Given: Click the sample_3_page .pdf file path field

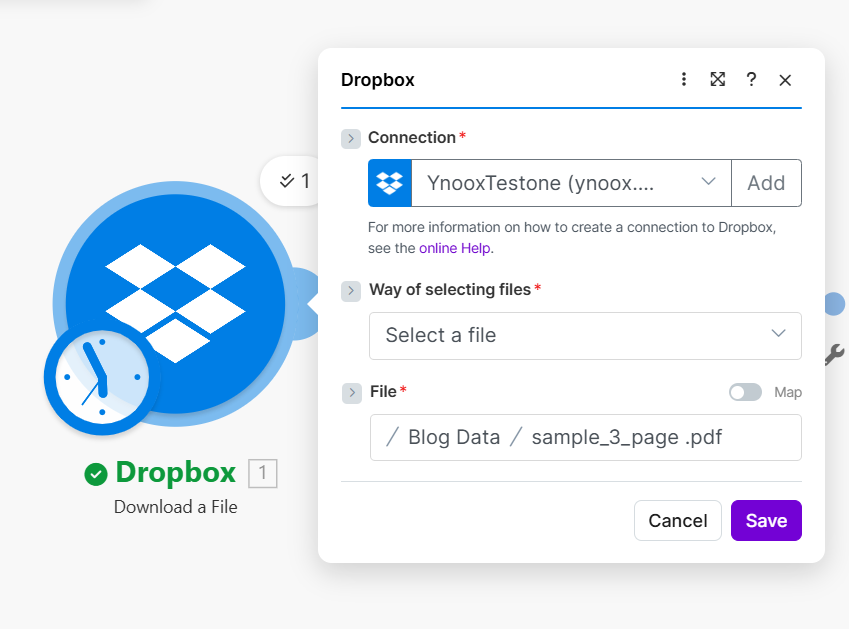Looking at the screenshot, I should point(585,438).
